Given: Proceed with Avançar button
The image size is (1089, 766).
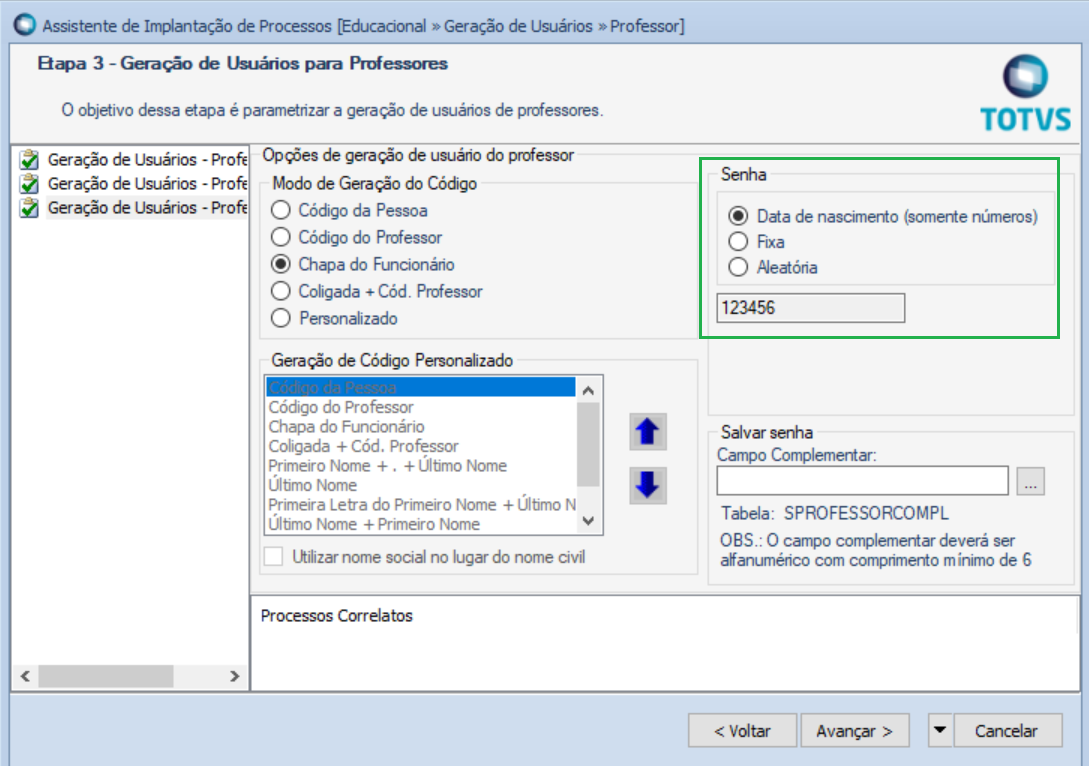Looking at the screenshot, I should point(854,731).
